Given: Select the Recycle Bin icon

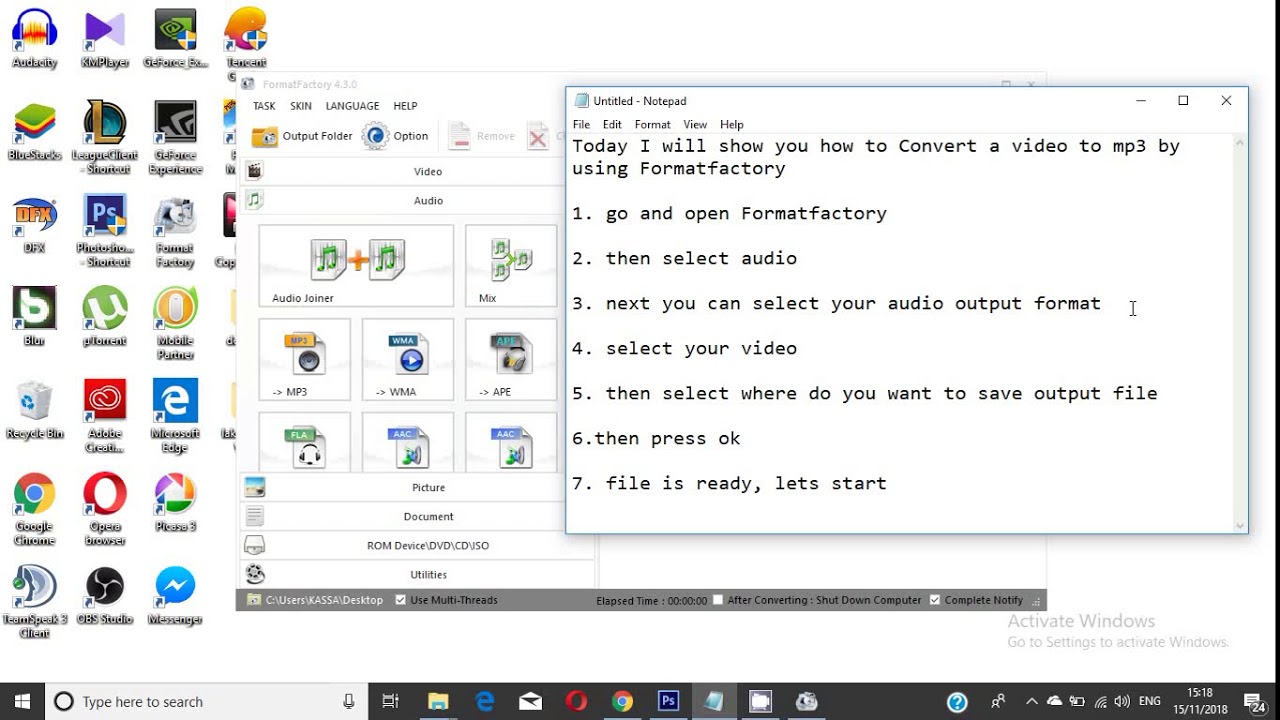Looking at the screenshot, I should [34, 411].
